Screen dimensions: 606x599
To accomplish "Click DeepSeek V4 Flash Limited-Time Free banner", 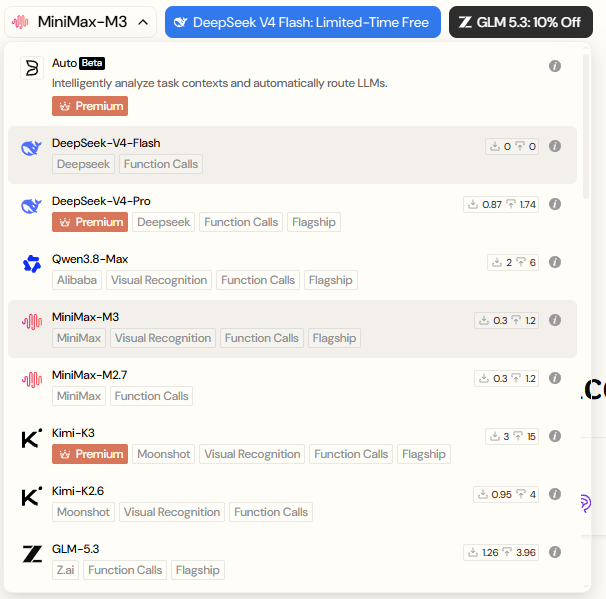I will (303, 22).
